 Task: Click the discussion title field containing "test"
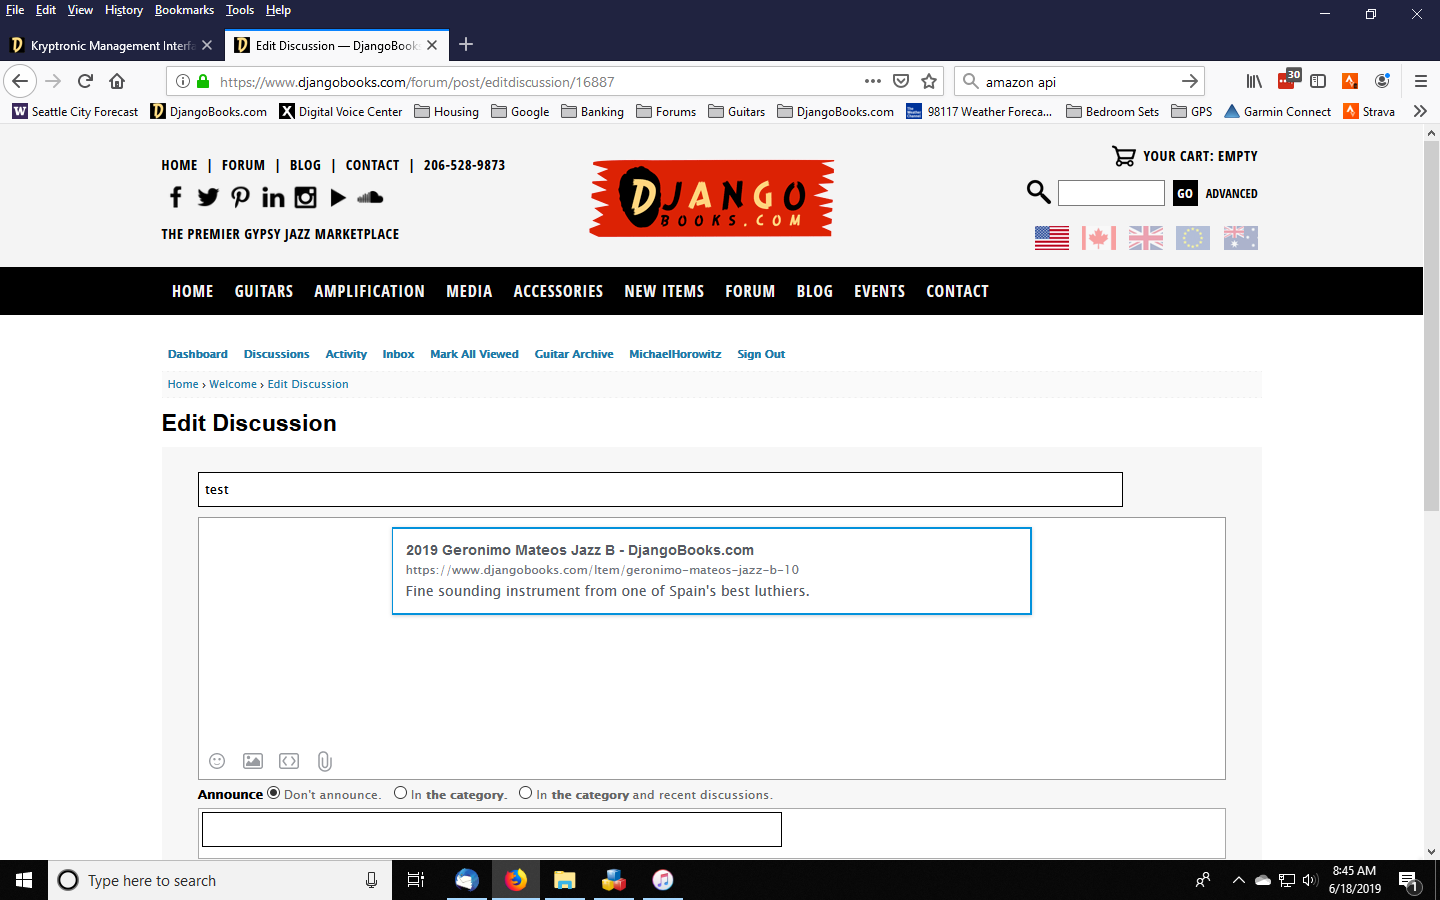660,489
